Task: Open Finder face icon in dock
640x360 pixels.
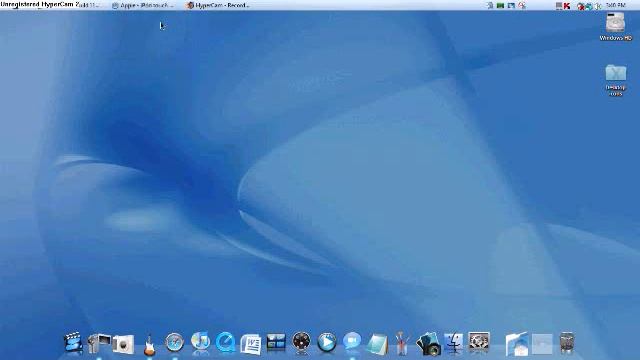Action: (453, 342)
